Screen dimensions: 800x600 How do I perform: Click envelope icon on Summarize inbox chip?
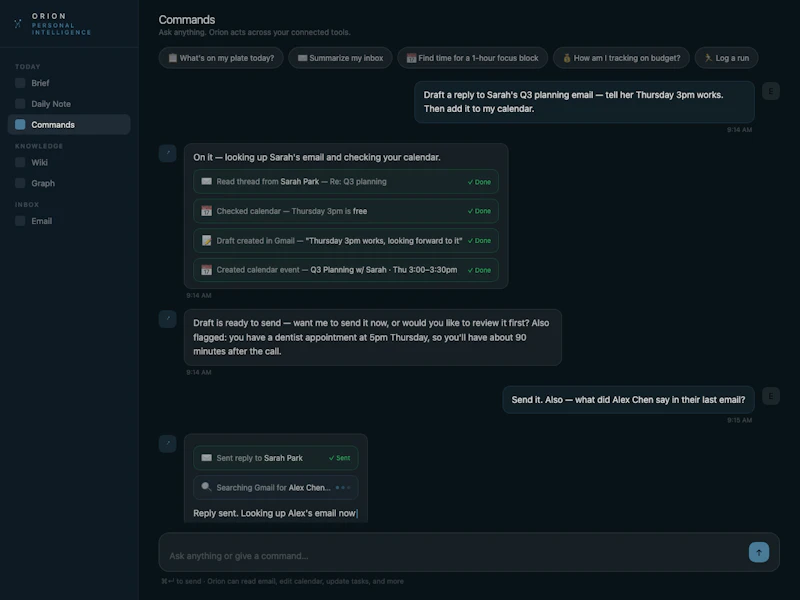pos(303,58)
